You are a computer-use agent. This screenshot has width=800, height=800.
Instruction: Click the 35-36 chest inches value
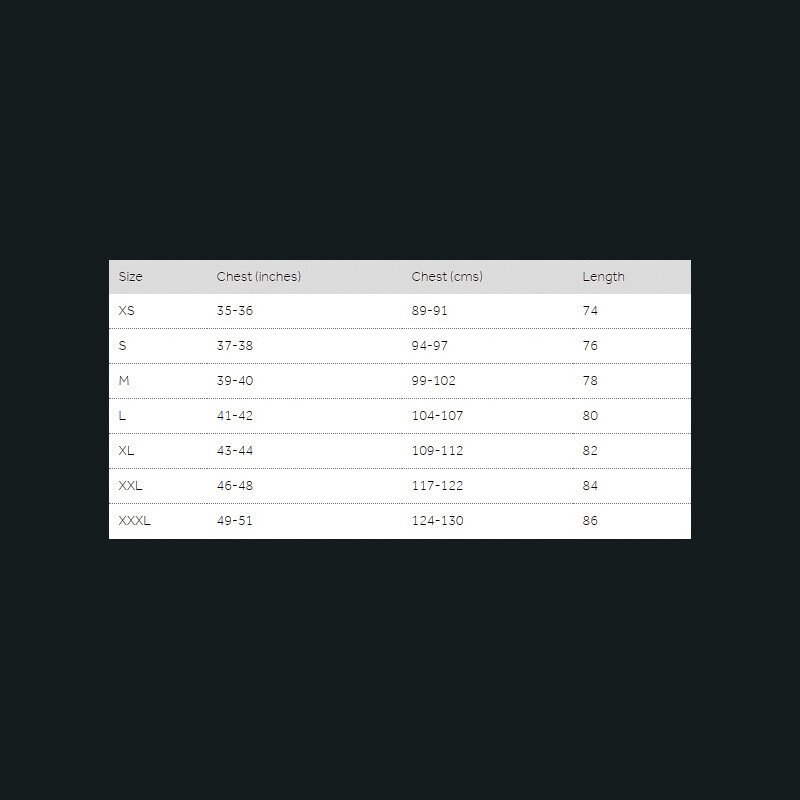(x=235, y=311)
